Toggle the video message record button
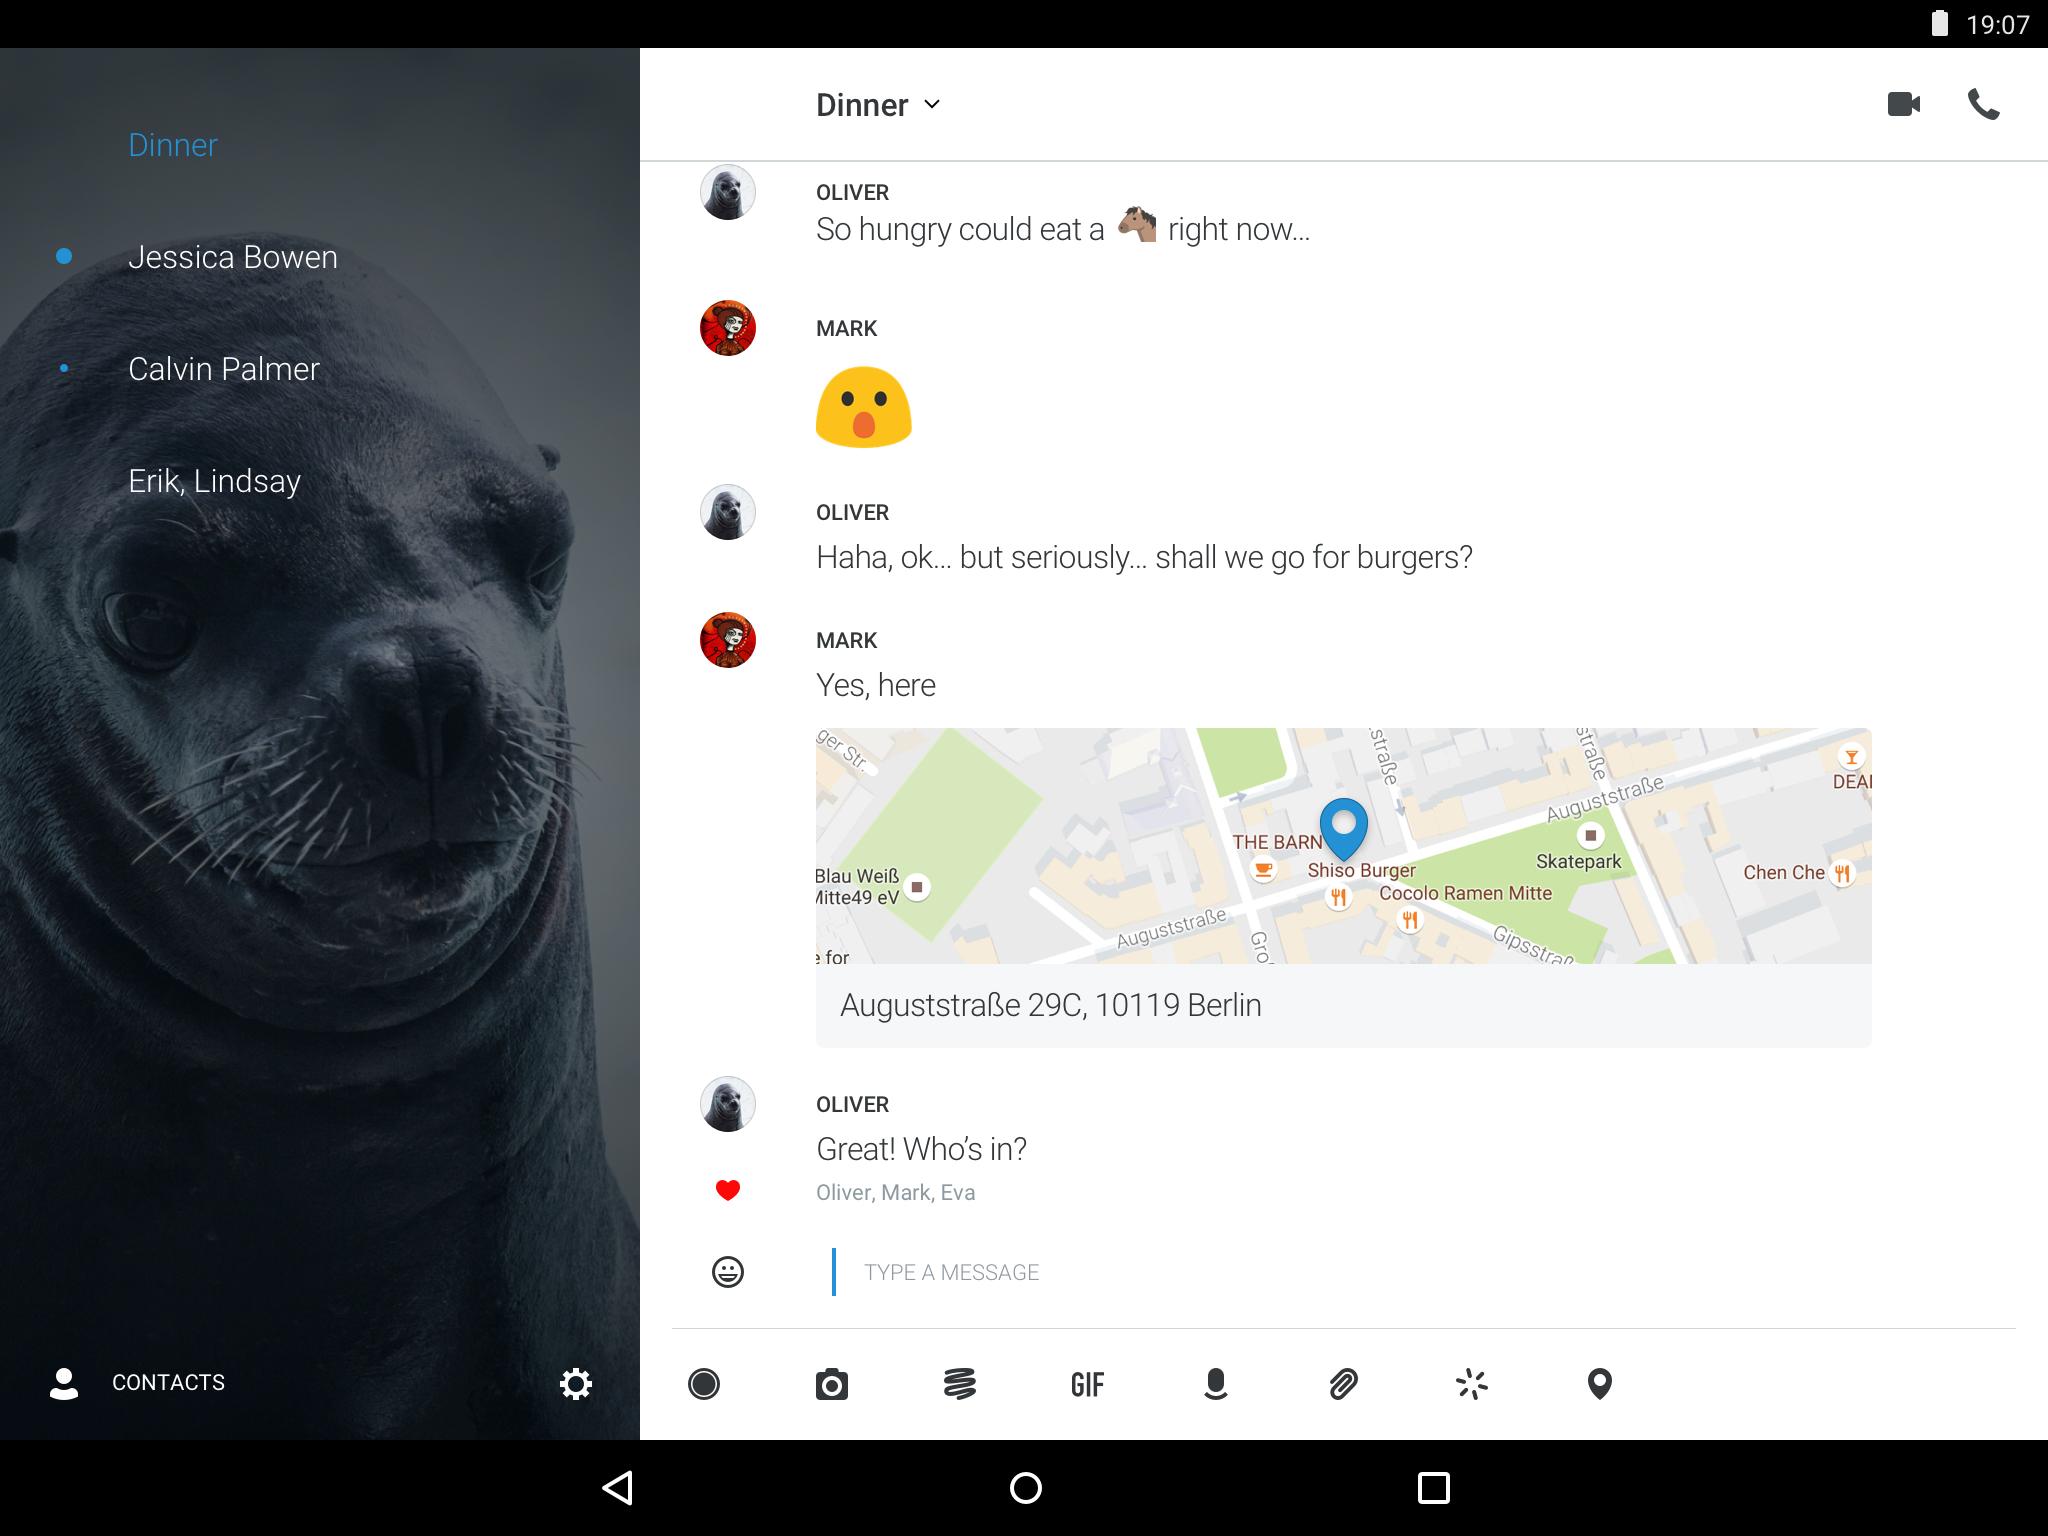Image resolution: width=2048 pixels, height=1536 pixels. click(703, 1384)
